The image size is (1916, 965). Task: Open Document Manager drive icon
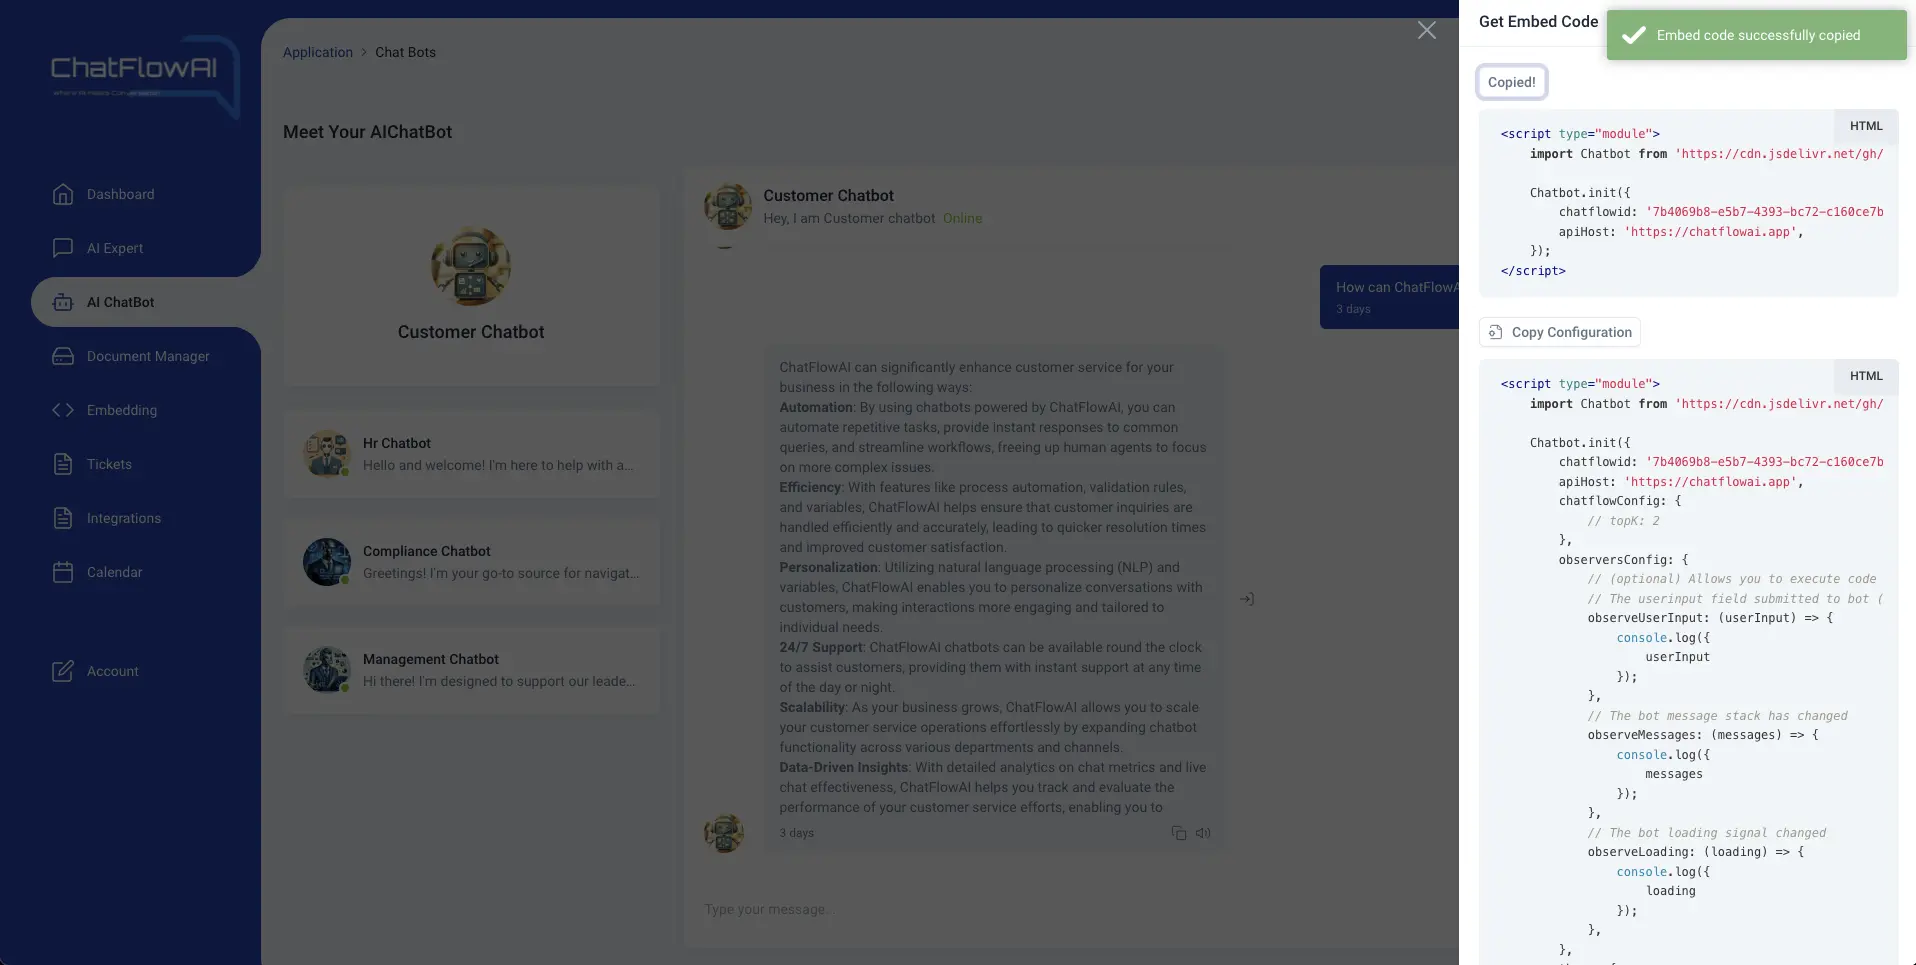click(x=63, y=356)
